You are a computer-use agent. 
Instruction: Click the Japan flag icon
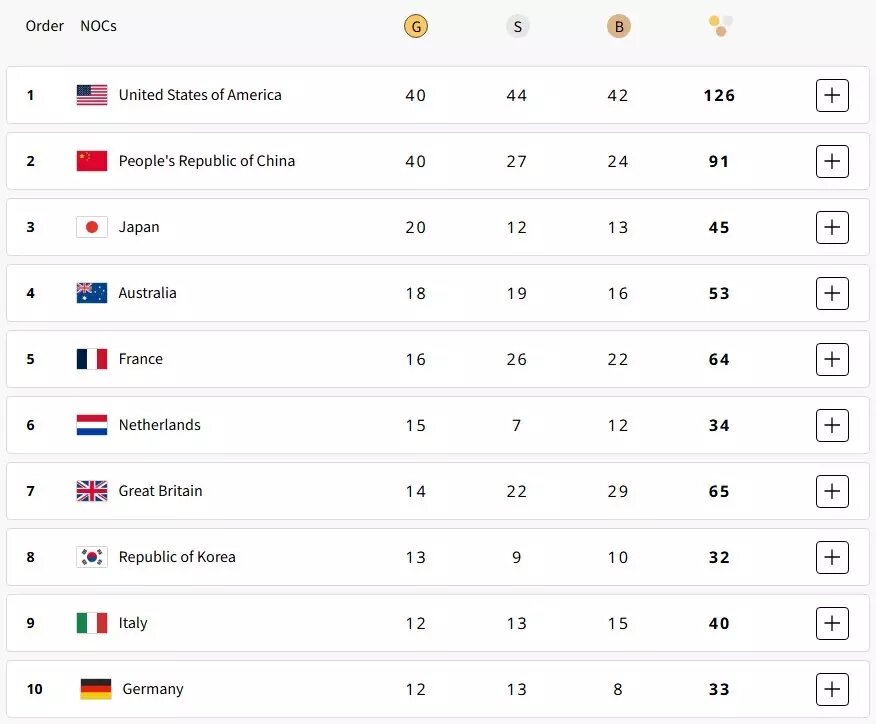(91, 227)
